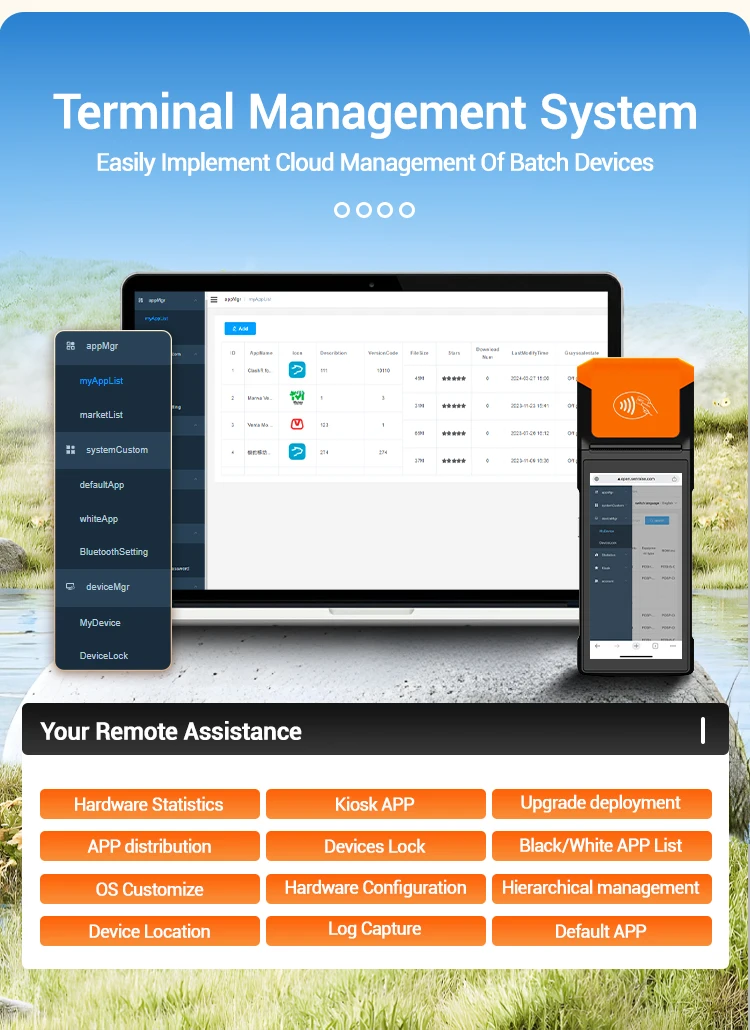Click the Upgrade deployment button
This screenshot has height=1030, width=750.
click(602, 804)
